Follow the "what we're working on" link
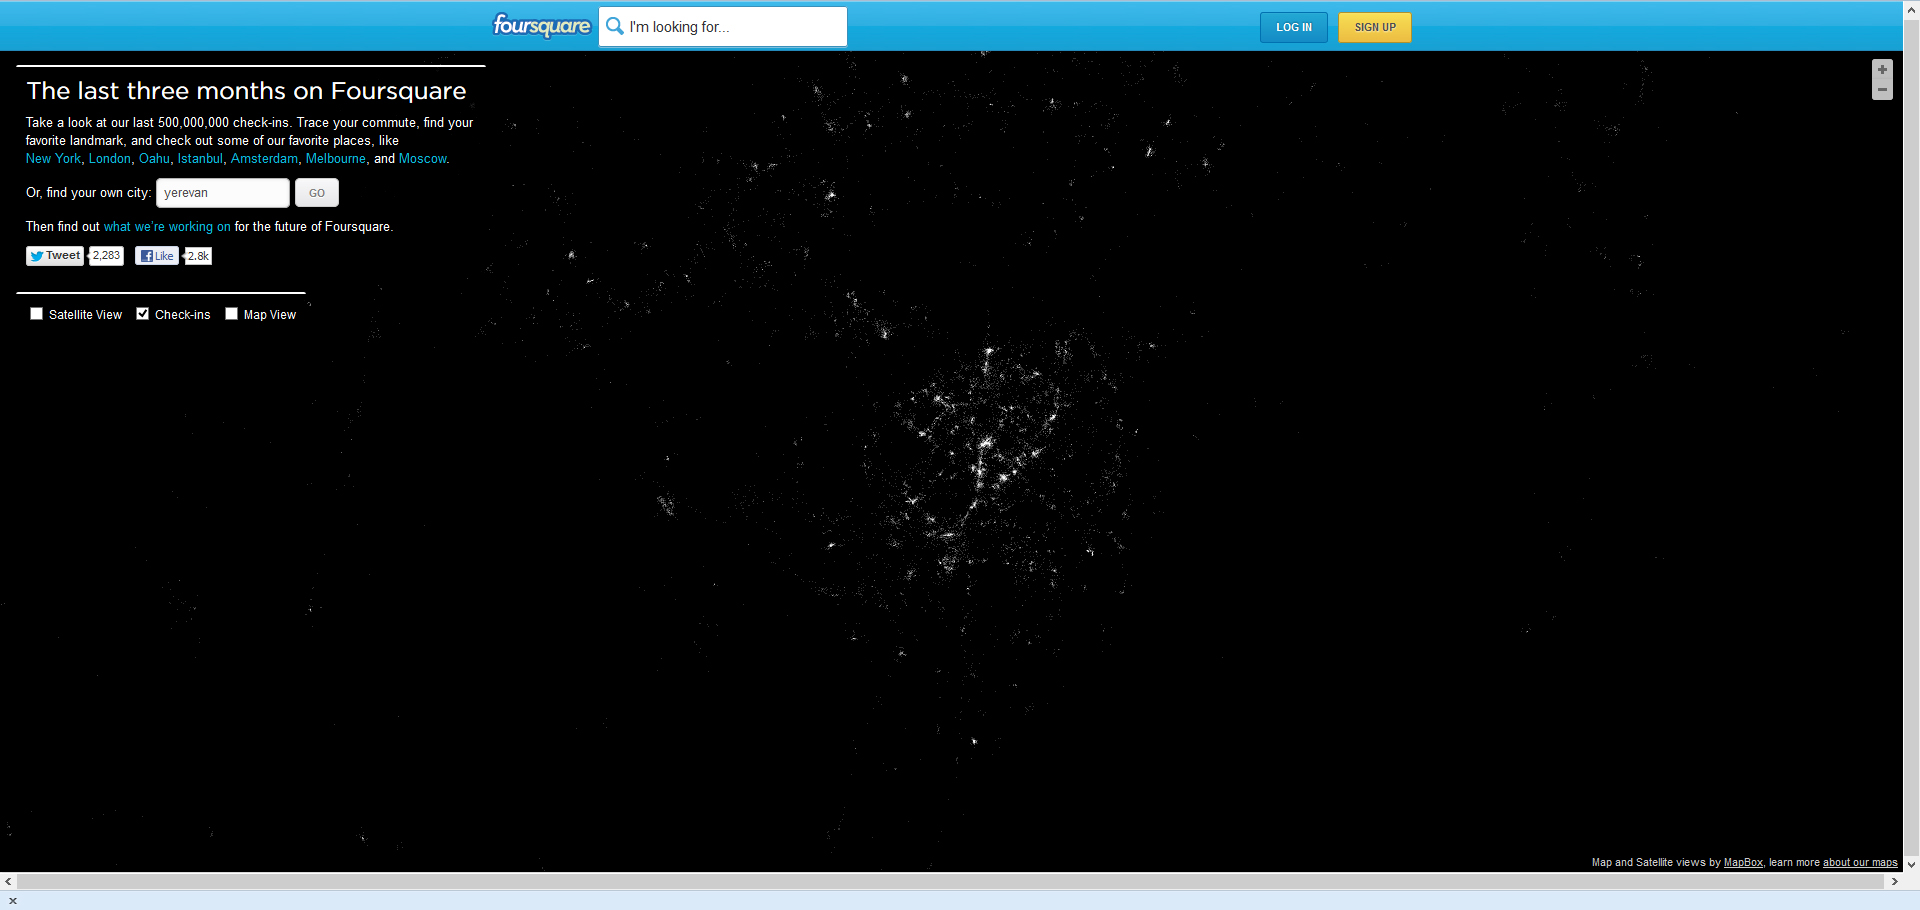Screen dimensions: 1920x910 coord(167,227)
